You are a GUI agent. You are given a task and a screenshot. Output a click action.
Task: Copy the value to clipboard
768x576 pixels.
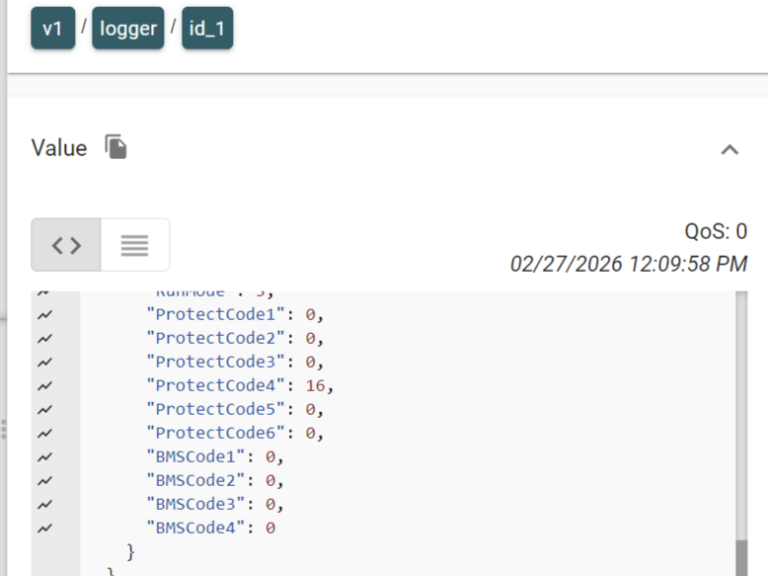116,147
